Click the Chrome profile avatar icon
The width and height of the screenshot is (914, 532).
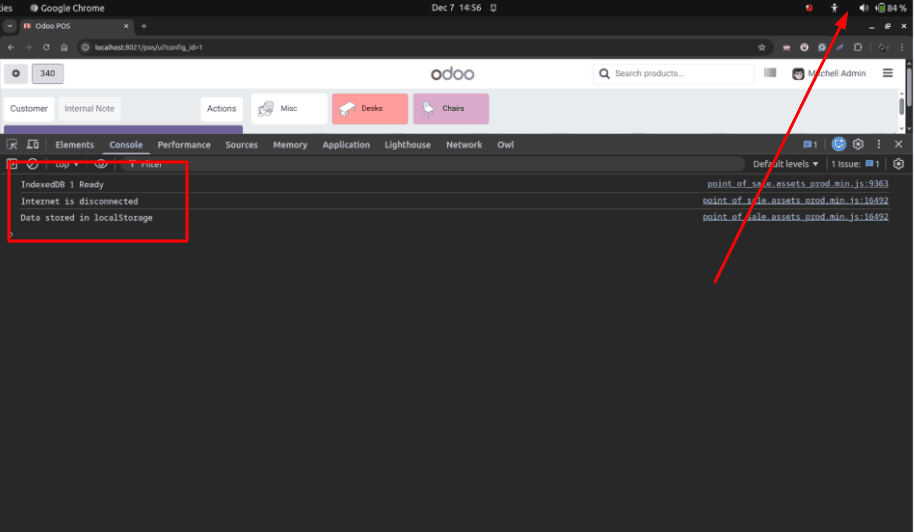point(884,47)
